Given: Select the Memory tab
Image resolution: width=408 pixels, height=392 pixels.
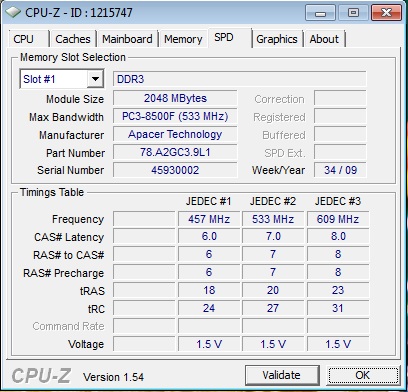Looking at the screenshot, I should pos(183,39).
